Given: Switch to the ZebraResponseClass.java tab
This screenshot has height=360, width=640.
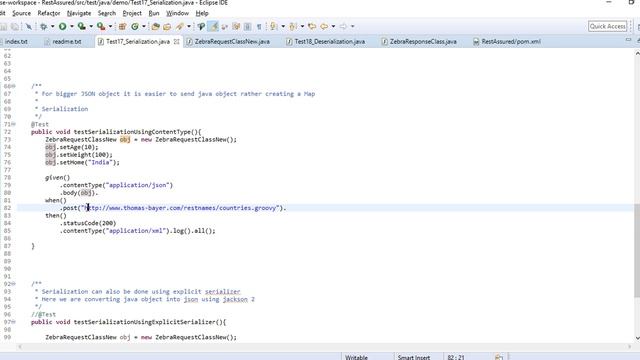Looking at the screenshot, I should pyautogui.click(x=419, y=42).
